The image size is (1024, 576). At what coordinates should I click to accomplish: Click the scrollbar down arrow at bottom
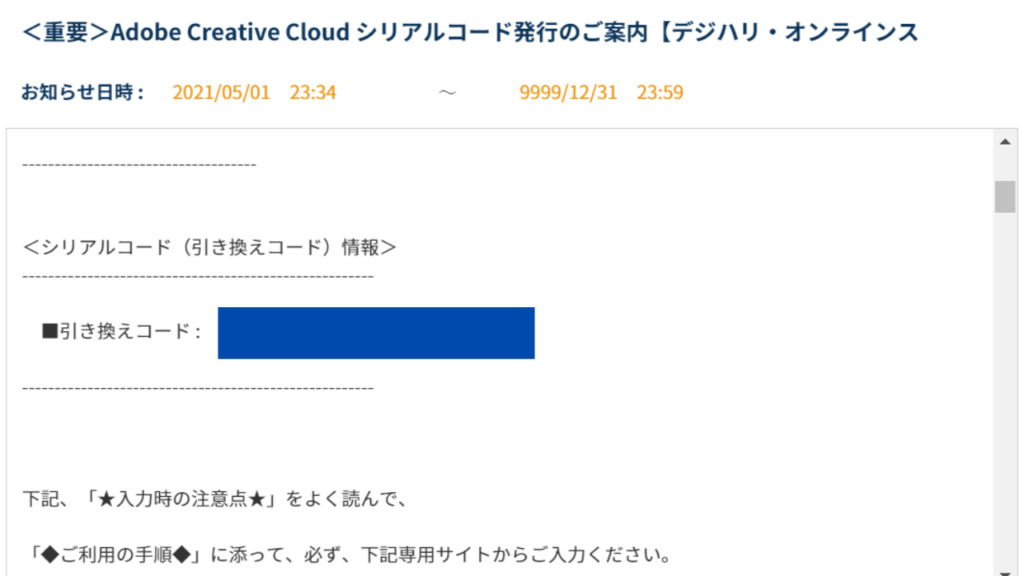tap(1005, 572)
